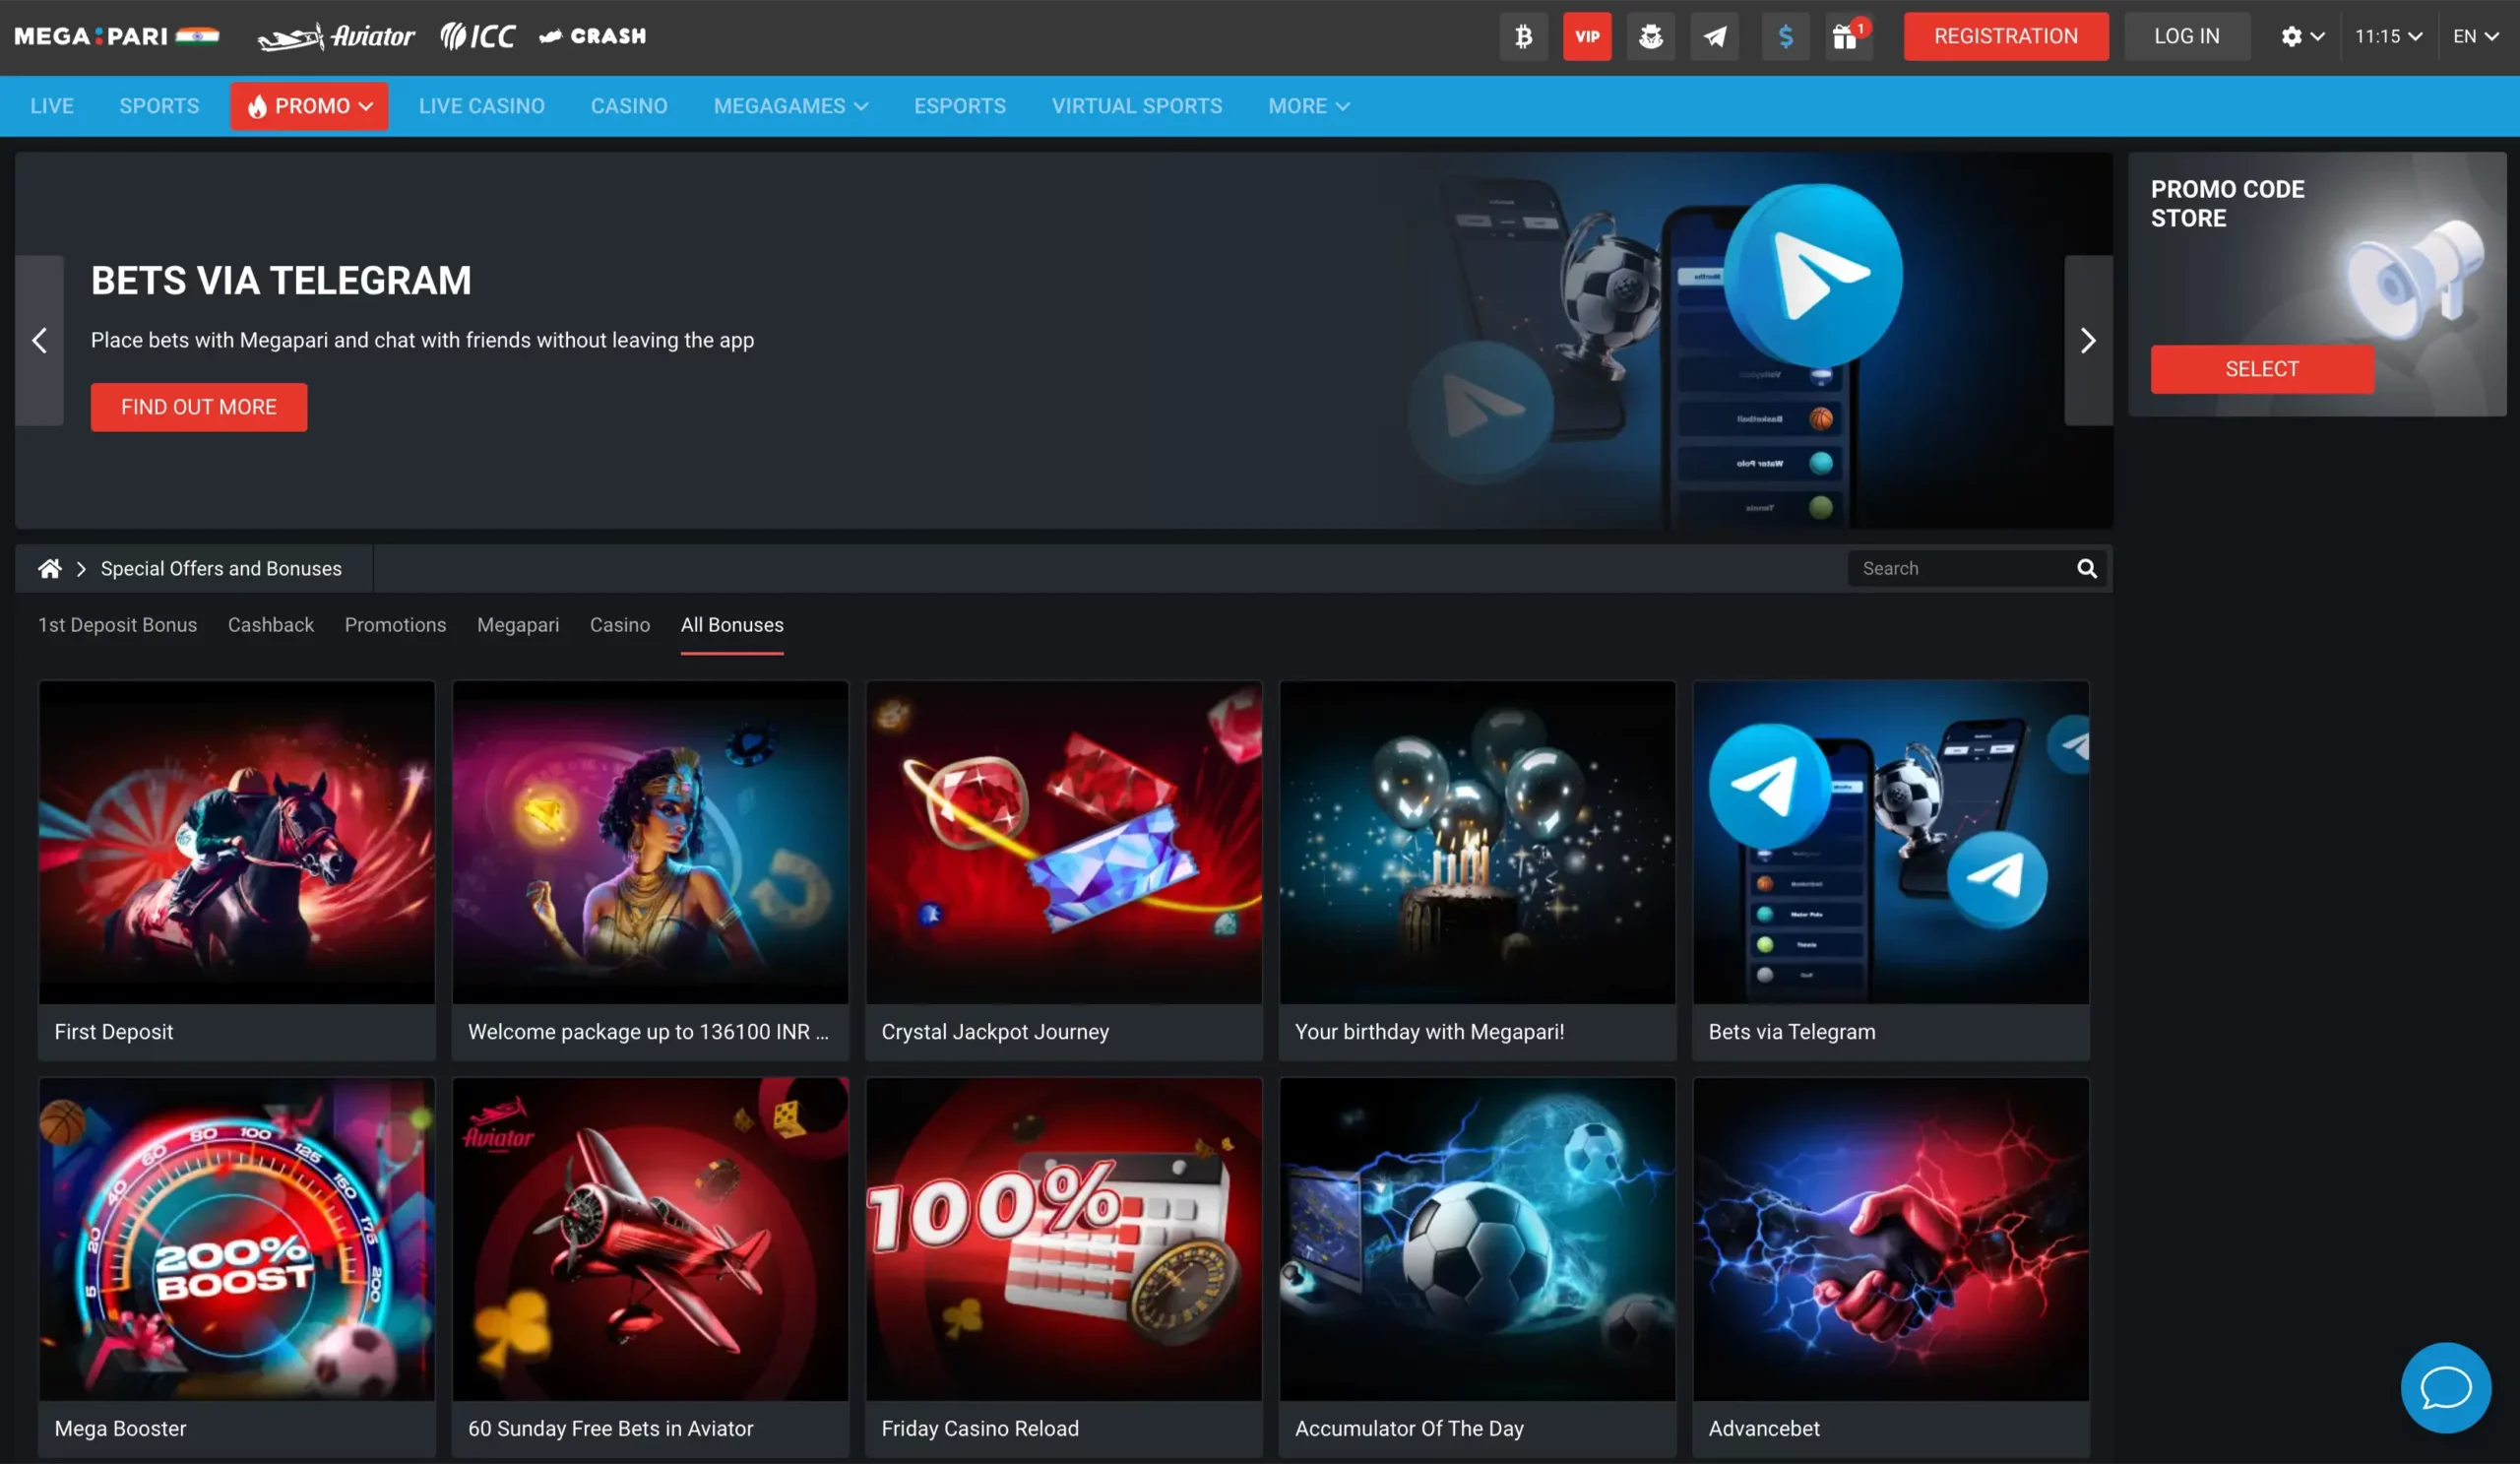Open Your birthday with Megapari card
Screen dimensions: 2520x1464
coord(1476,870)
